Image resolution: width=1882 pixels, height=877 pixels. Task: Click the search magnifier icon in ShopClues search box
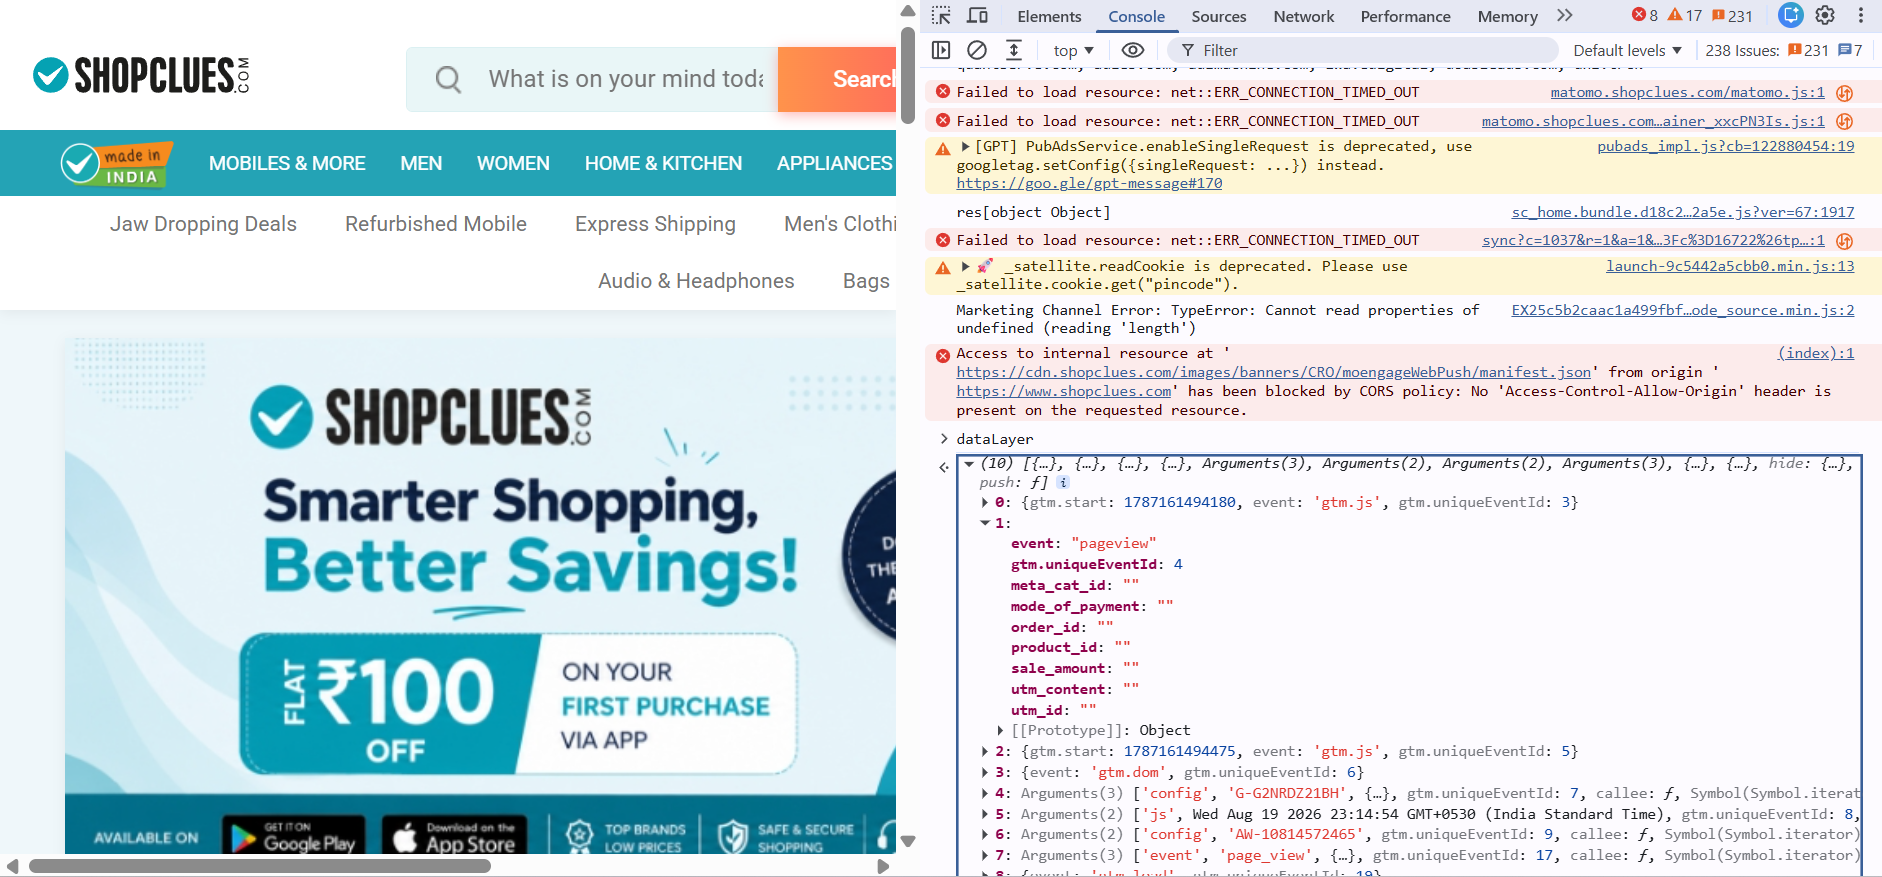(448, 79)
